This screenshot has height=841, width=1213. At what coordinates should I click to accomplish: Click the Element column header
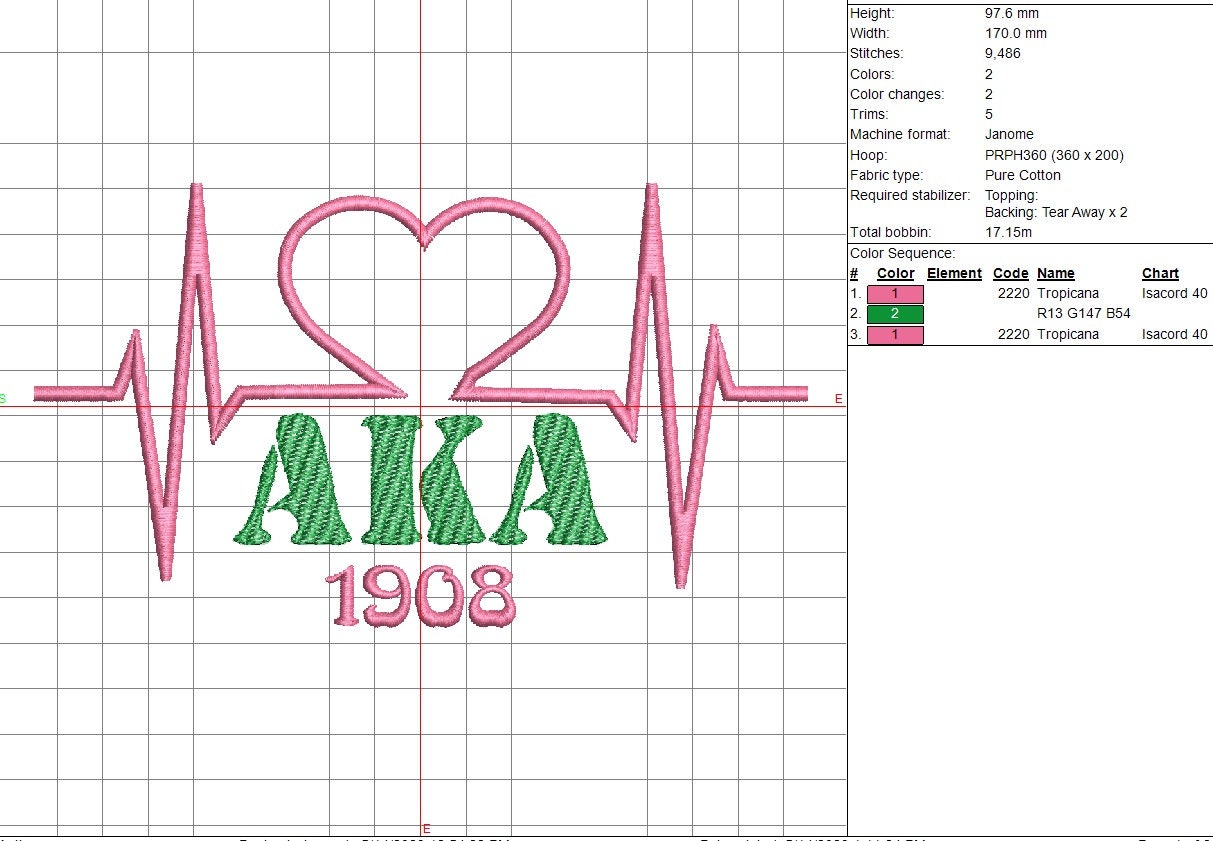pyautogui.click(x=954, y=273)
